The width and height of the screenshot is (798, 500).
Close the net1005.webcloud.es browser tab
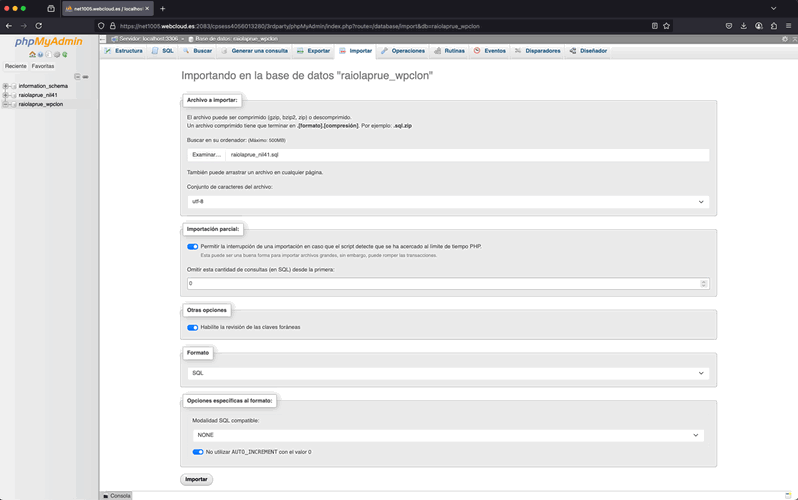pyautogui.click(x=147, y=9)
